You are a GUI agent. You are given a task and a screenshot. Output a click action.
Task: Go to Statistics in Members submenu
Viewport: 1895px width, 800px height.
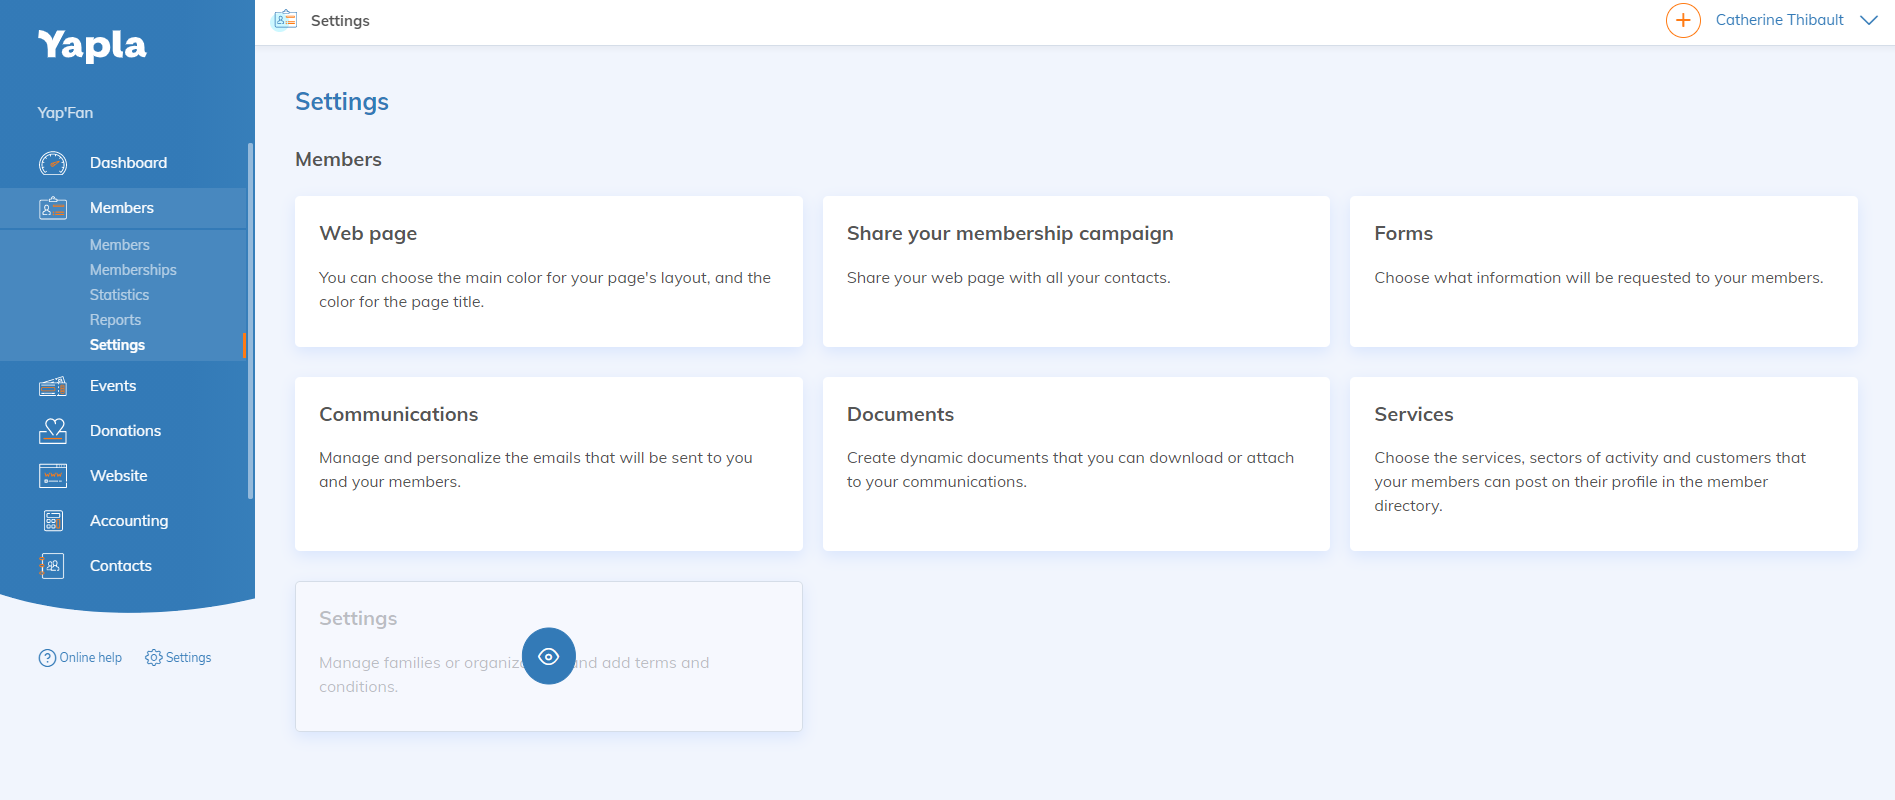pyautogui.click(x=119, y=295)
